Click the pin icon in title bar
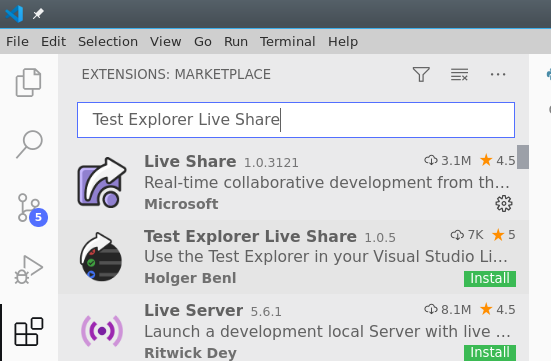The height and width of the screenshot is (361, 551). click(38, 14)
